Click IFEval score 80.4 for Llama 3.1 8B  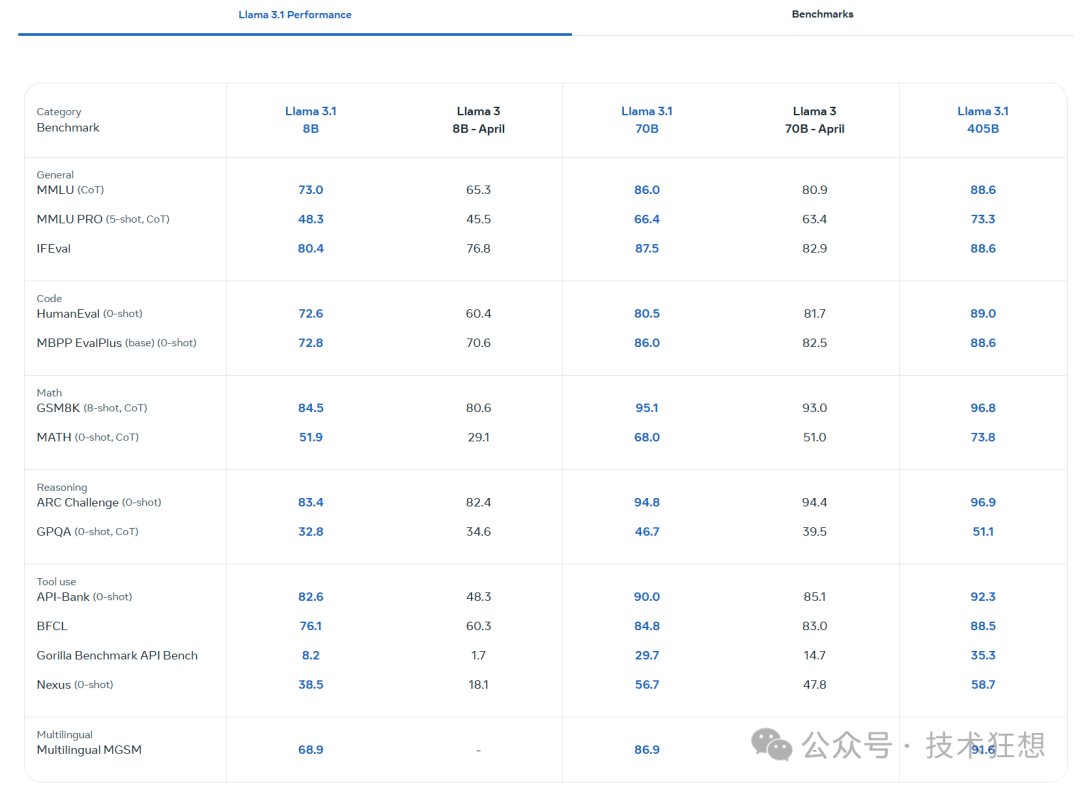[x=311, y=249]
